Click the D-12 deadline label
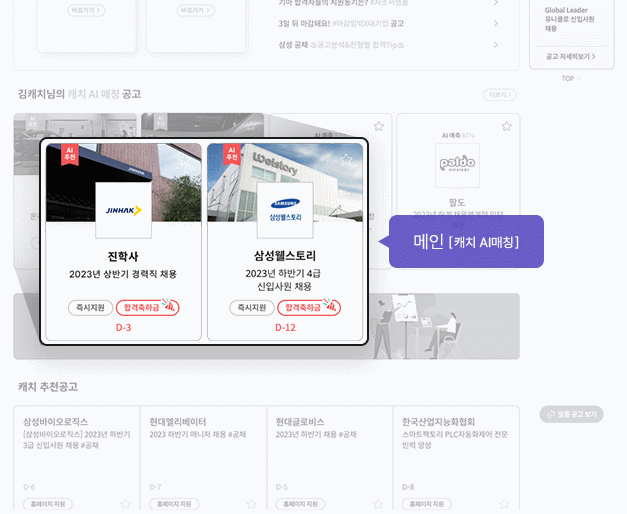The width and height of the screenshot is (627, 514). 285,328
